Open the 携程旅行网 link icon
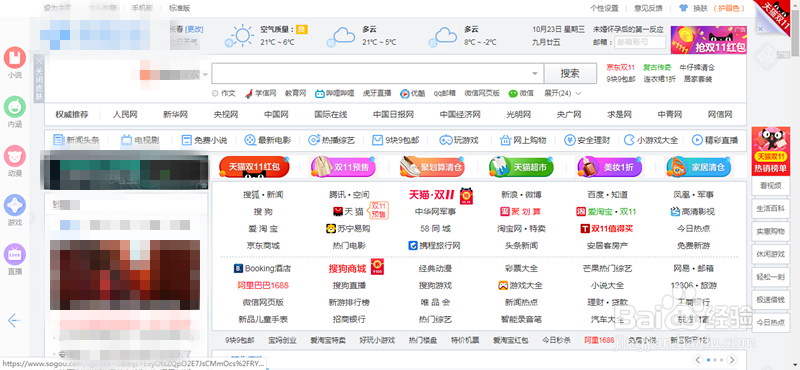800x370 pixels. click(x=413, y=245)
